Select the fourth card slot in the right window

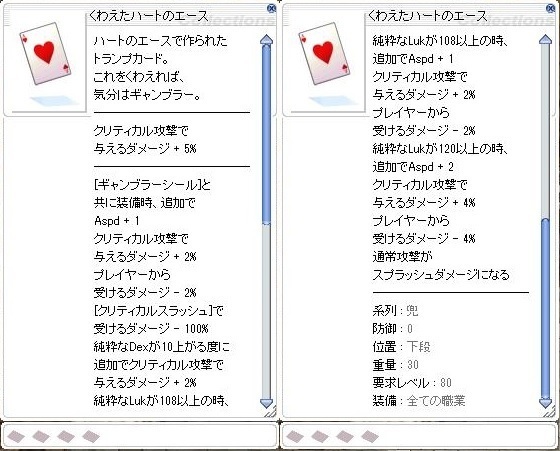(370, 436)
